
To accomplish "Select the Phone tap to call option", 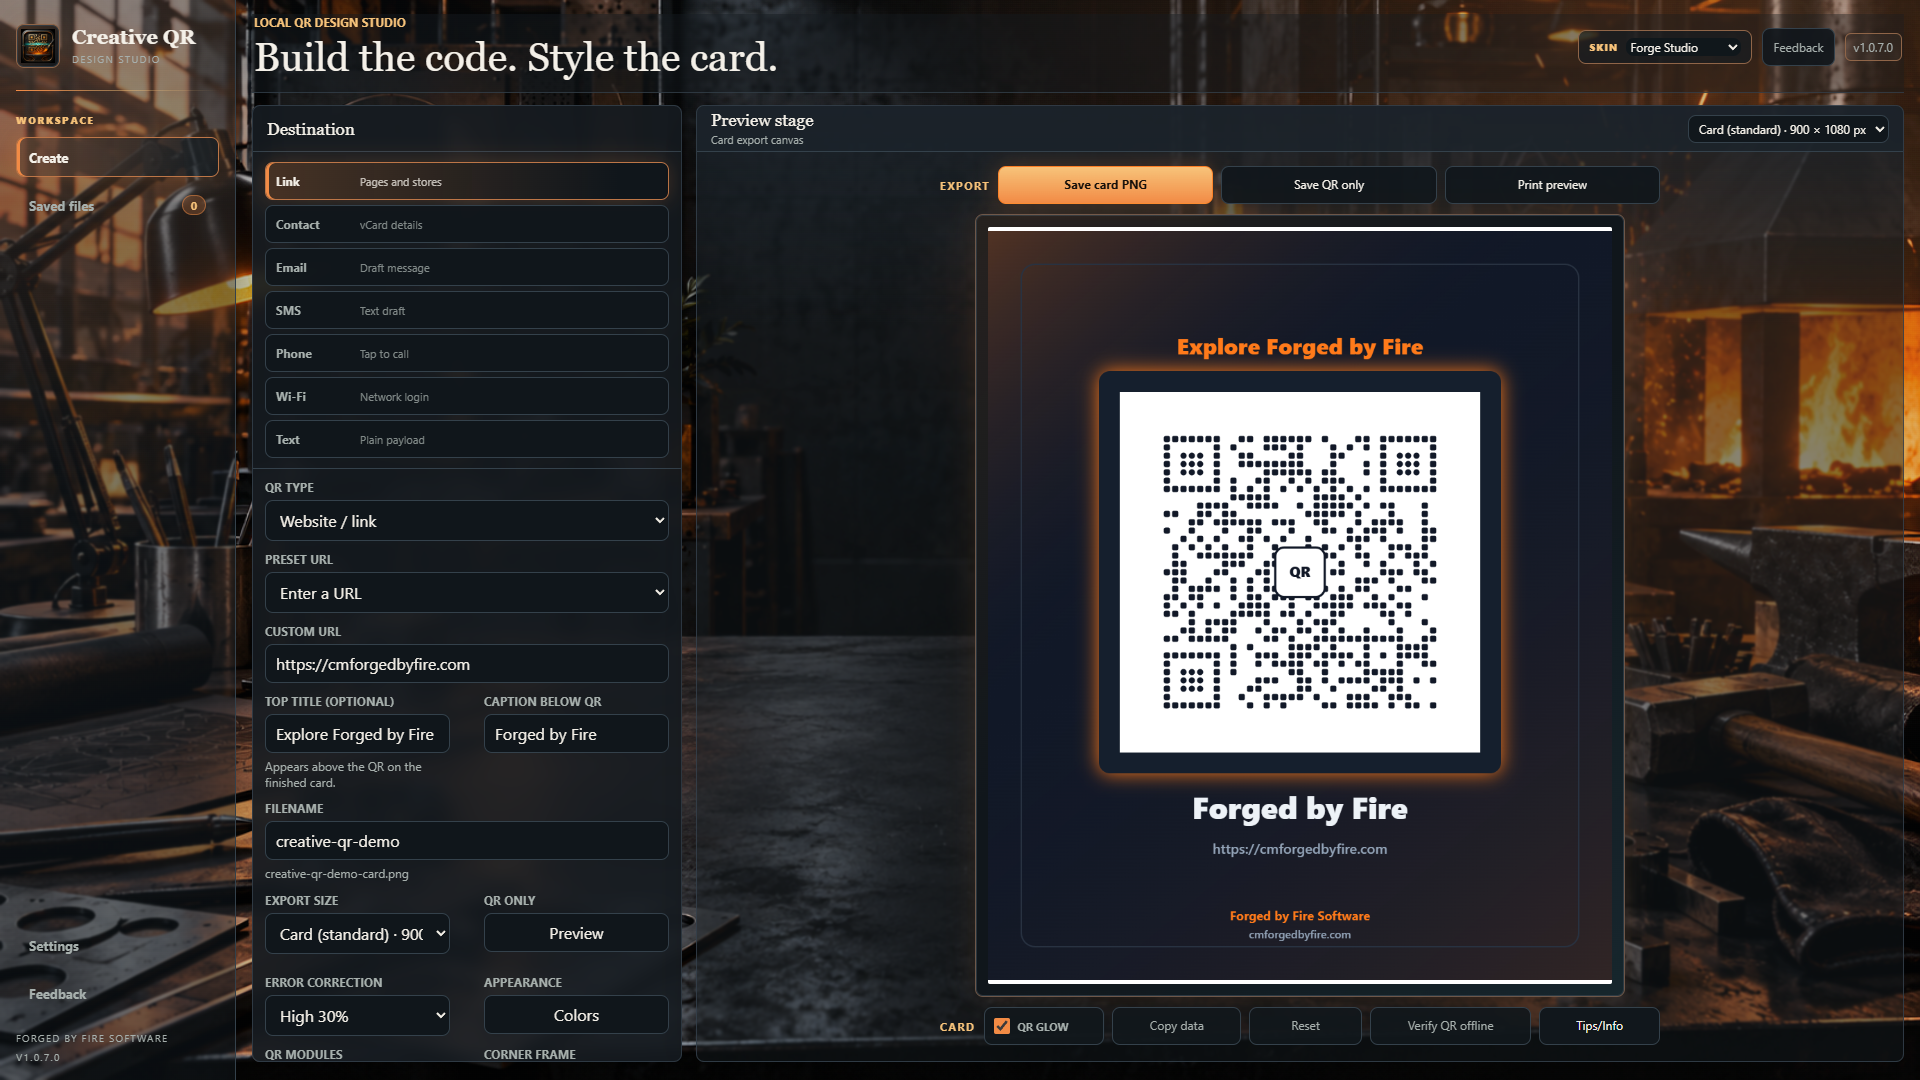I will point(467,354).
